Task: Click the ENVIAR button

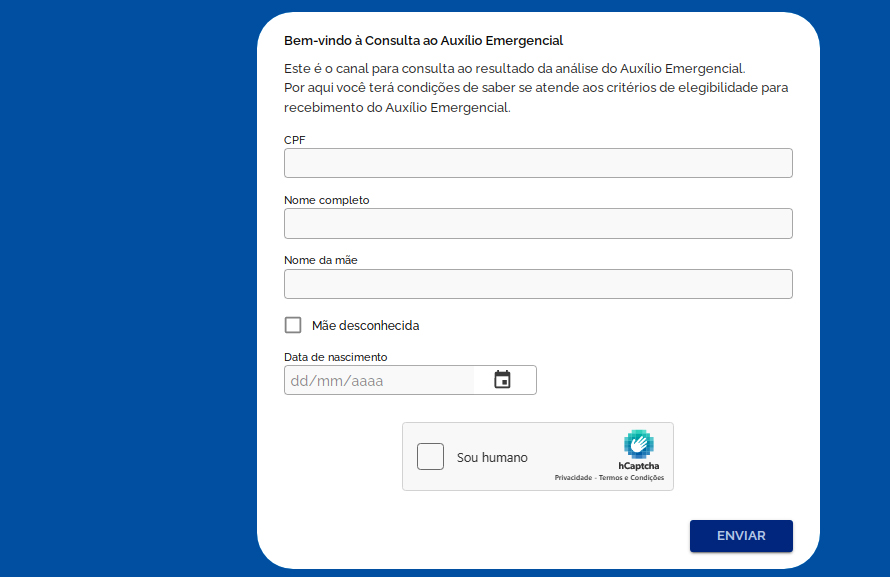Action: [x=741, y=536]
